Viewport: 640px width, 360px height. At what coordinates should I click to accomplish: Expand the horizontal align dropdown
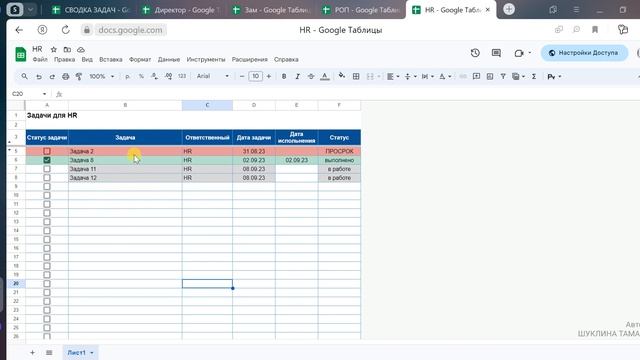[x=398, y=76]
